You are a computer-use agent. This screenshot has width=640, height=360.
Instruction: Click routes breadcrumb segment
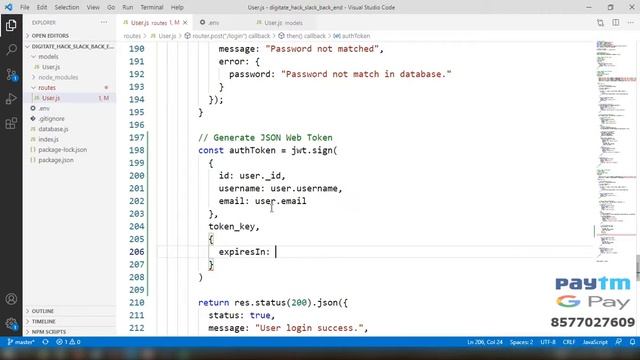[x=132, y=36]
